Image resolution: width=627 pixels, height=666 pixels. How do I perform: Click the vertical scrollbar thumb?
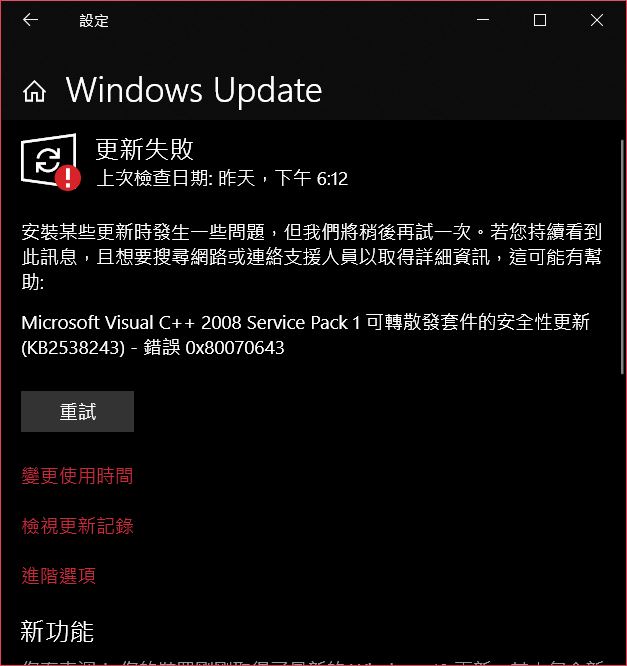(622, 257)
